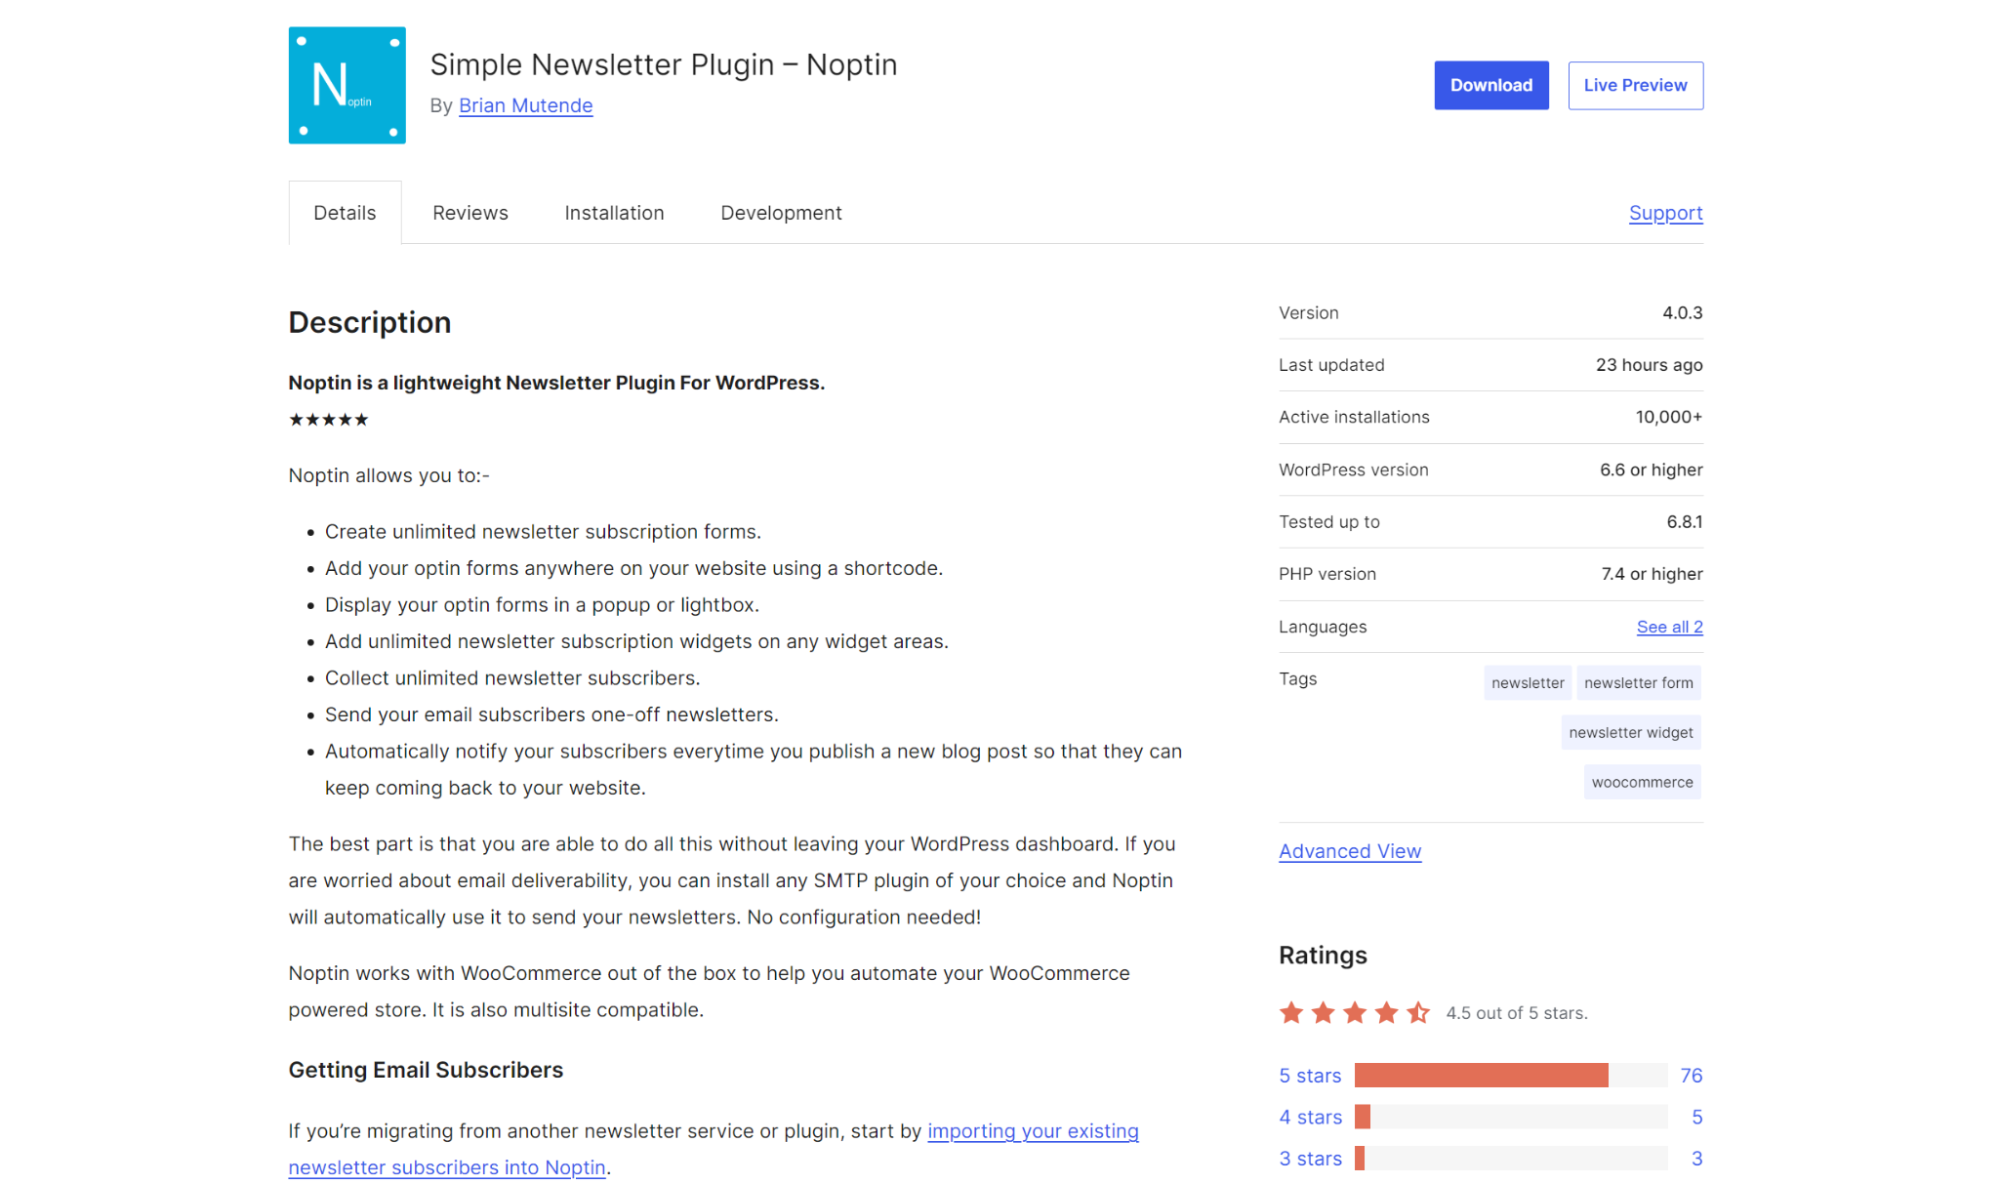Viewport: 1999px width, 1184px height.
Task: Click the bullet Display your optin forms in popup
Action: coord(542,605)
